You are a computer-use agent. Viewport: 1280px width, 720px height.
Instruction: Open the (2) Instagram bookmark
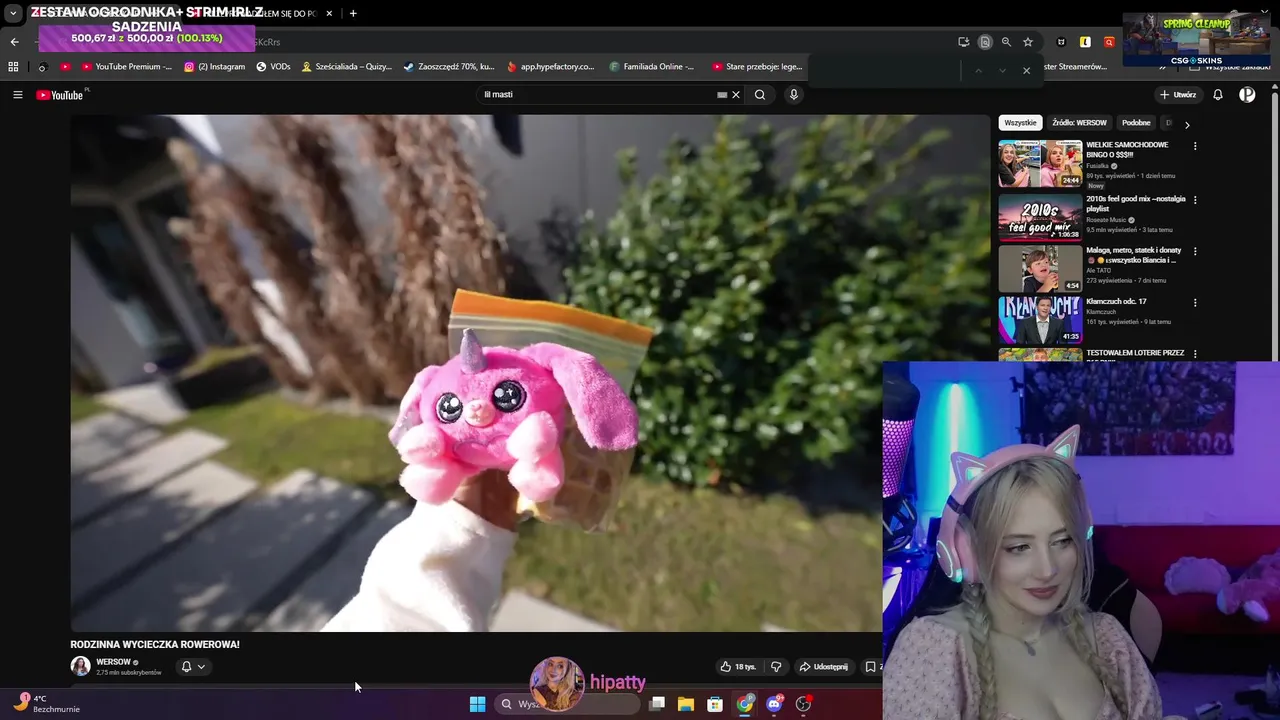(215, 67)
